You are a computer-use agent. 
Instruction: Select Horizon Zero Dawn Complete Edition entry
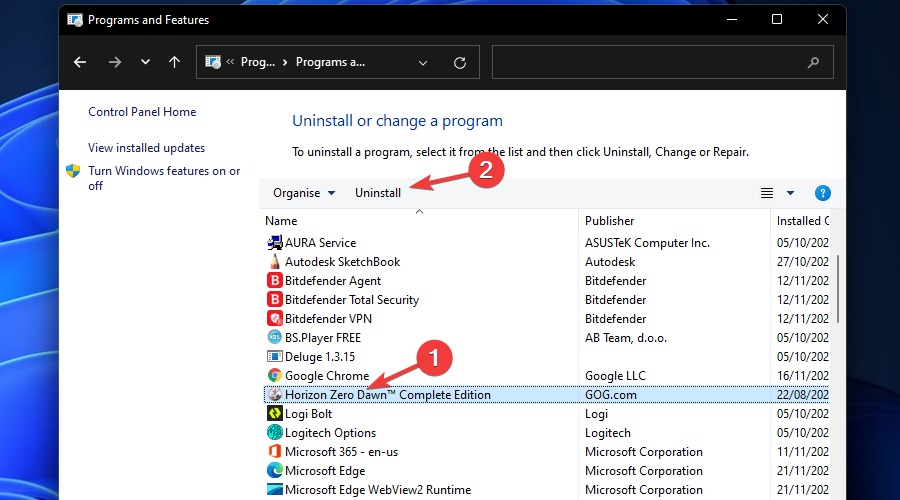point(388,395)
